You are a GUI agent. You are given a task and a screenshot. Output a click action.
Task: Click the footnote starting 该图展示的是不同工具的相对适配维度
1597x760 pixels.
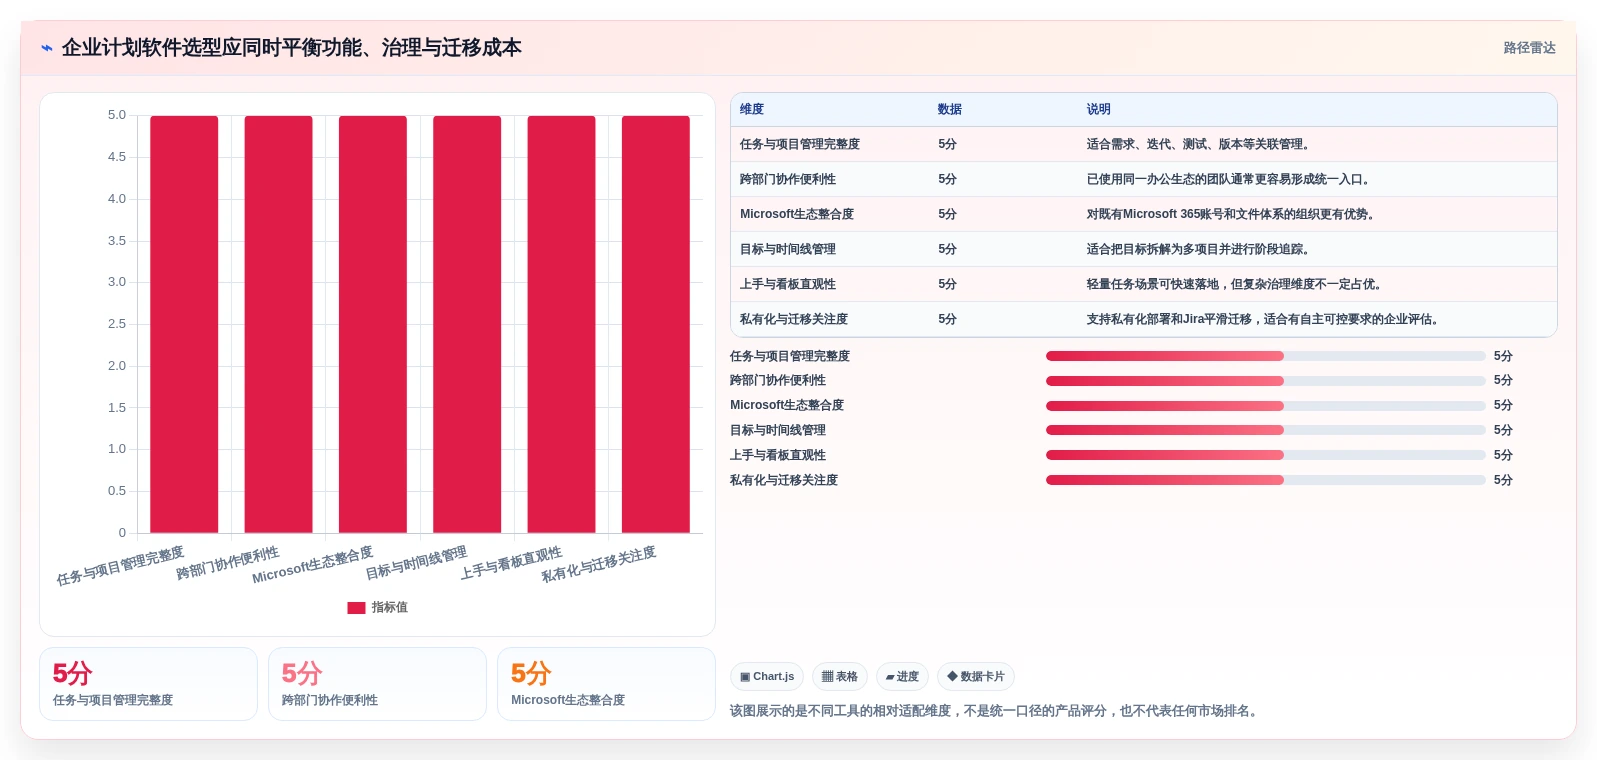996,711
